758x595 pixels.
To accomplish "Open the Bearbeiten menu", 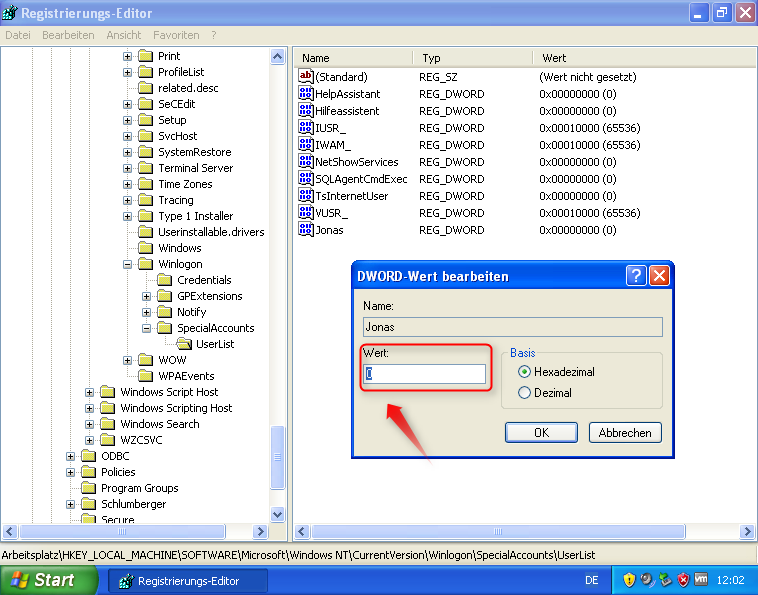I will pyautogui.click(x=68, y=35).
